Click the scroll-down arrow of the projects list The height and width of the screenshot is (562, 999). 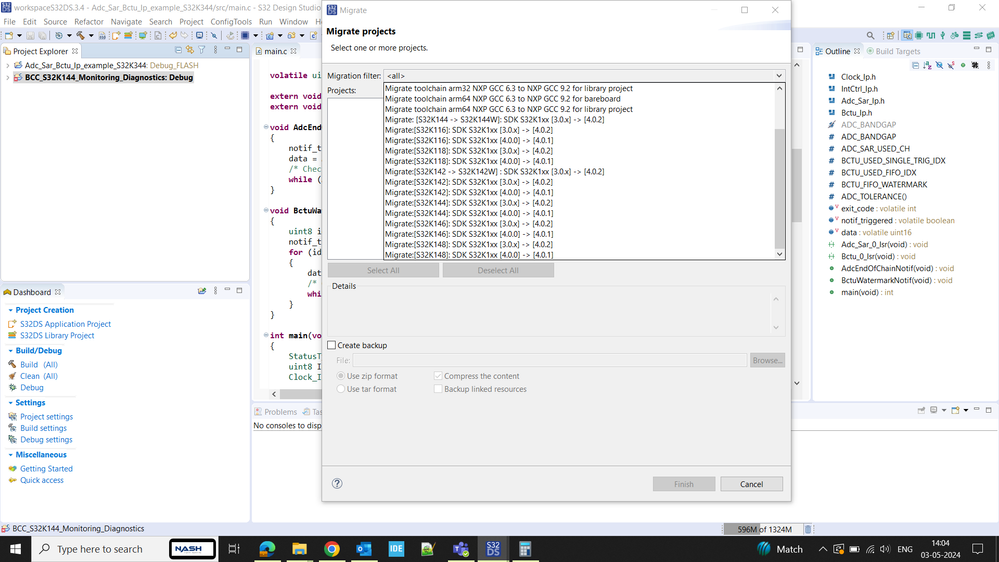pos(779,254)
